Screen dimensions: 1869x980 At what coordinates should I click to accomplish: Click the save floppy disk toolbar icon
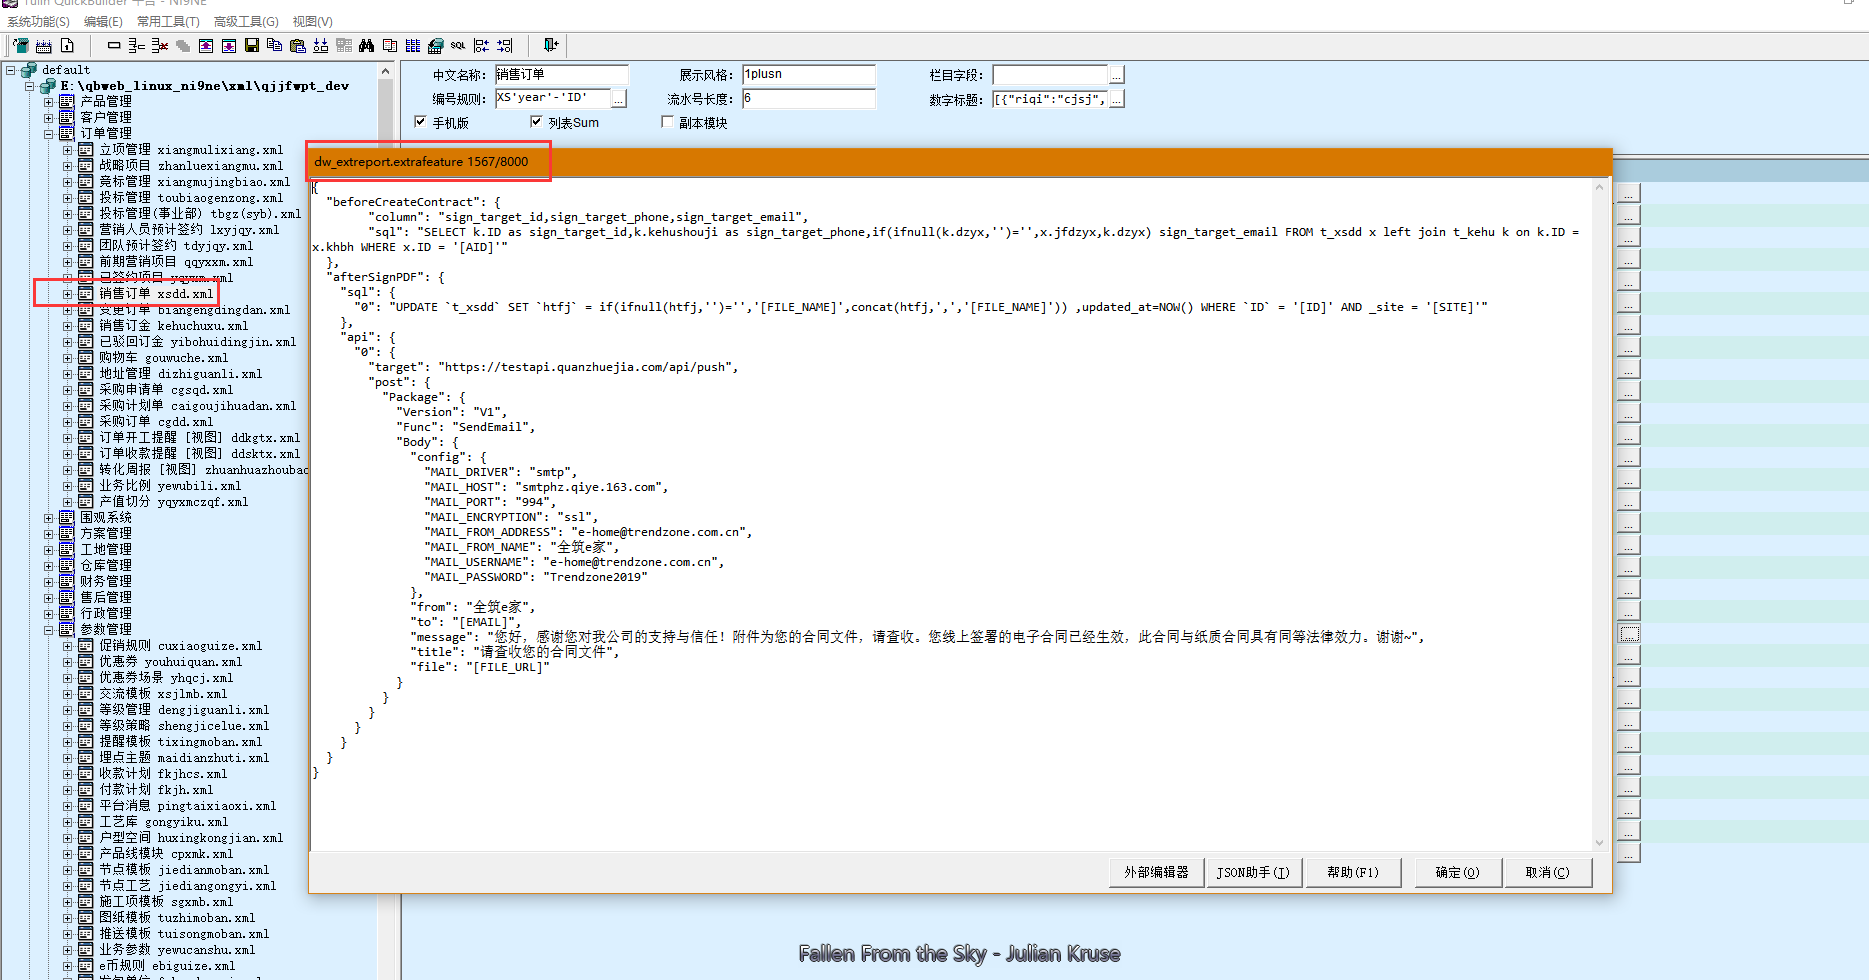[252, 46]
